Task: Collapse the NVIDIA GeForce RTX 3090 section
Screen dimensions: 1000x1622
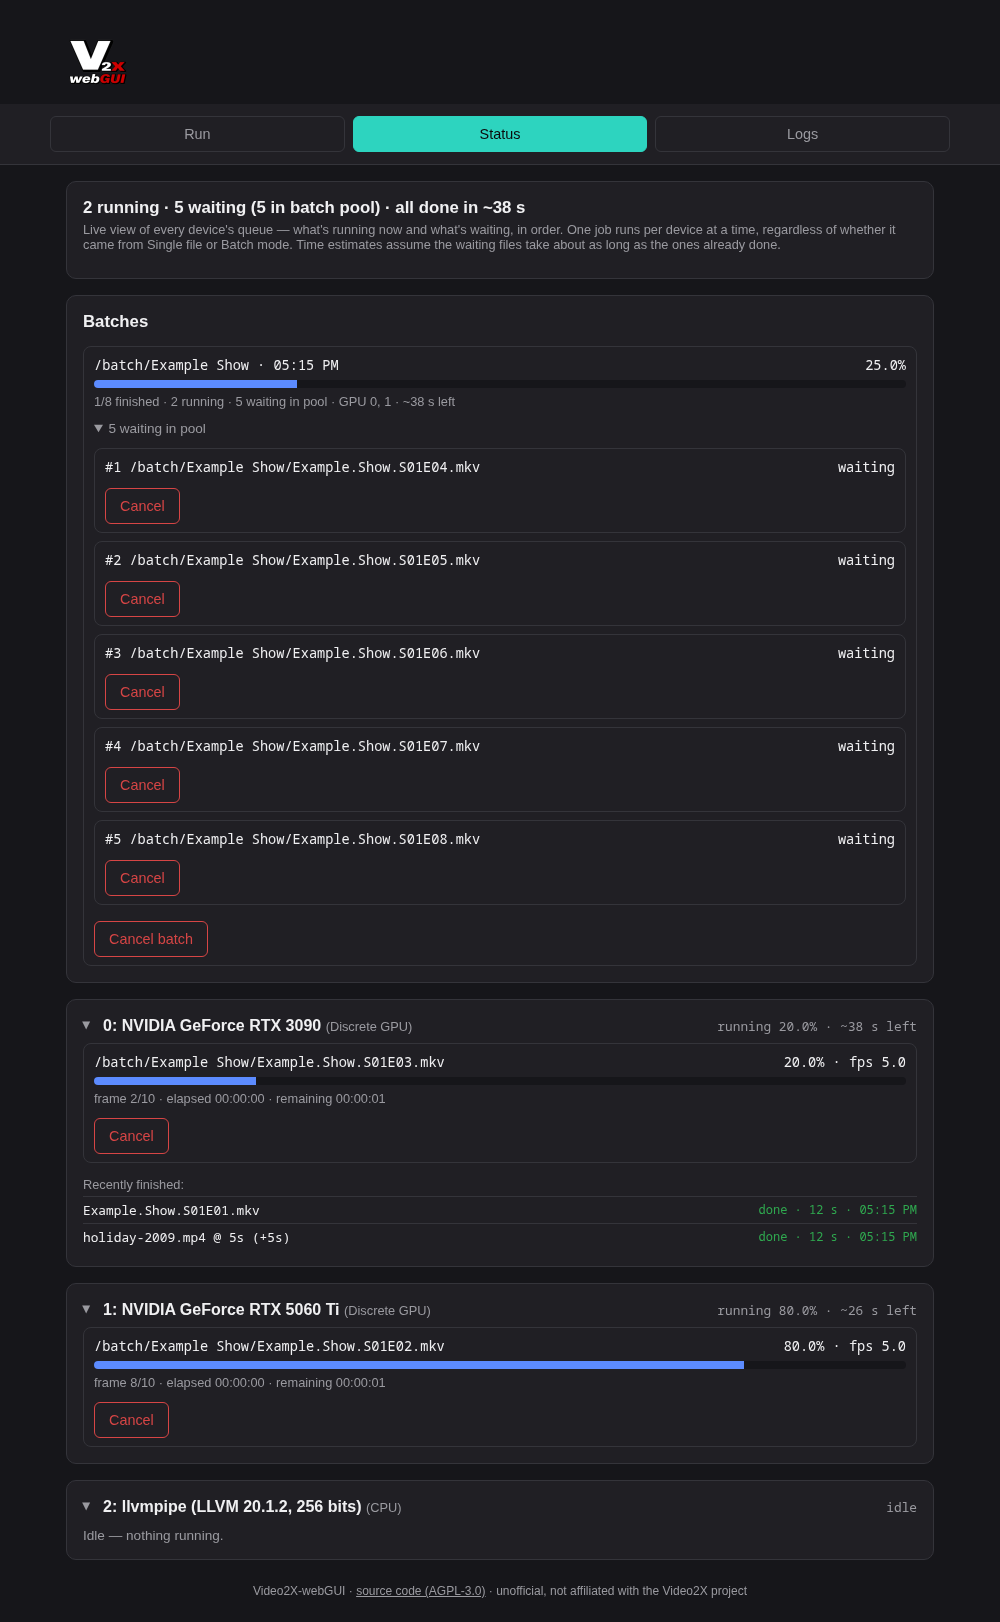Action: tap(86, 1025)
